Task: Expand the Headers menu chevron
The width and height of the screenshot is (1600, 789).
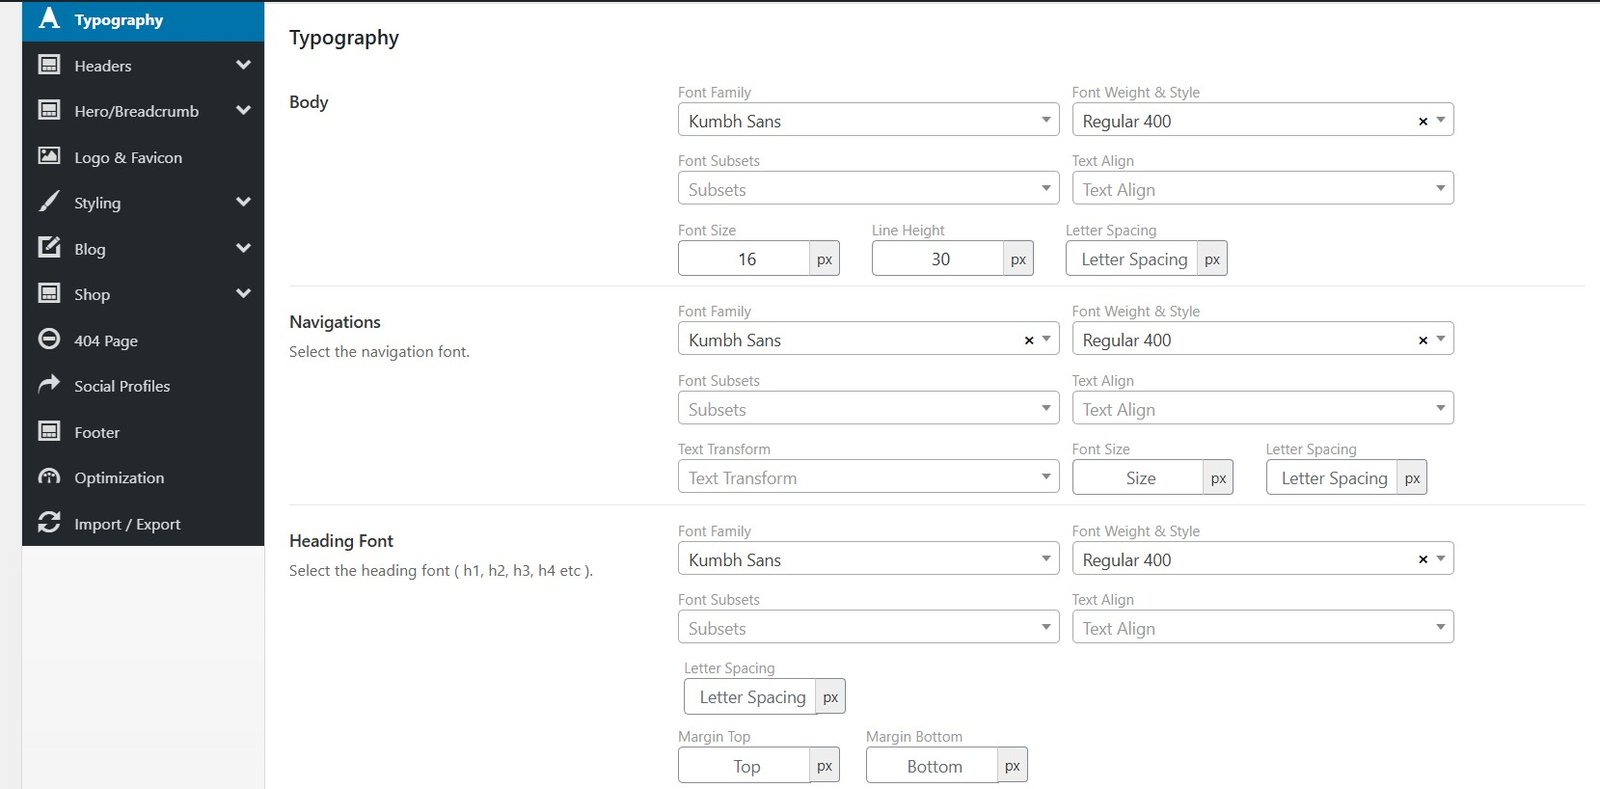Action: [243, 65]
